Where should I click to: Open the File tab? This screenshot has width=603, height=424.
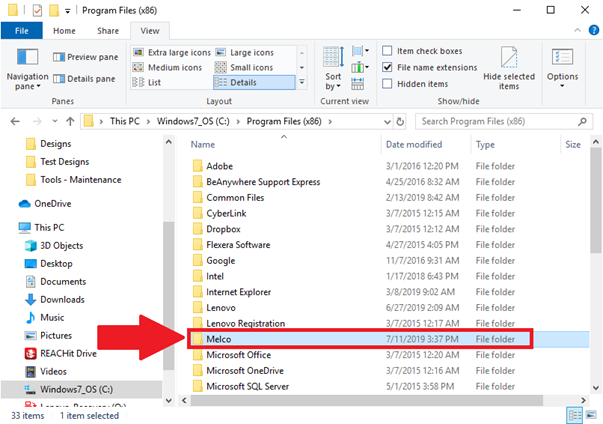point(21,31)
